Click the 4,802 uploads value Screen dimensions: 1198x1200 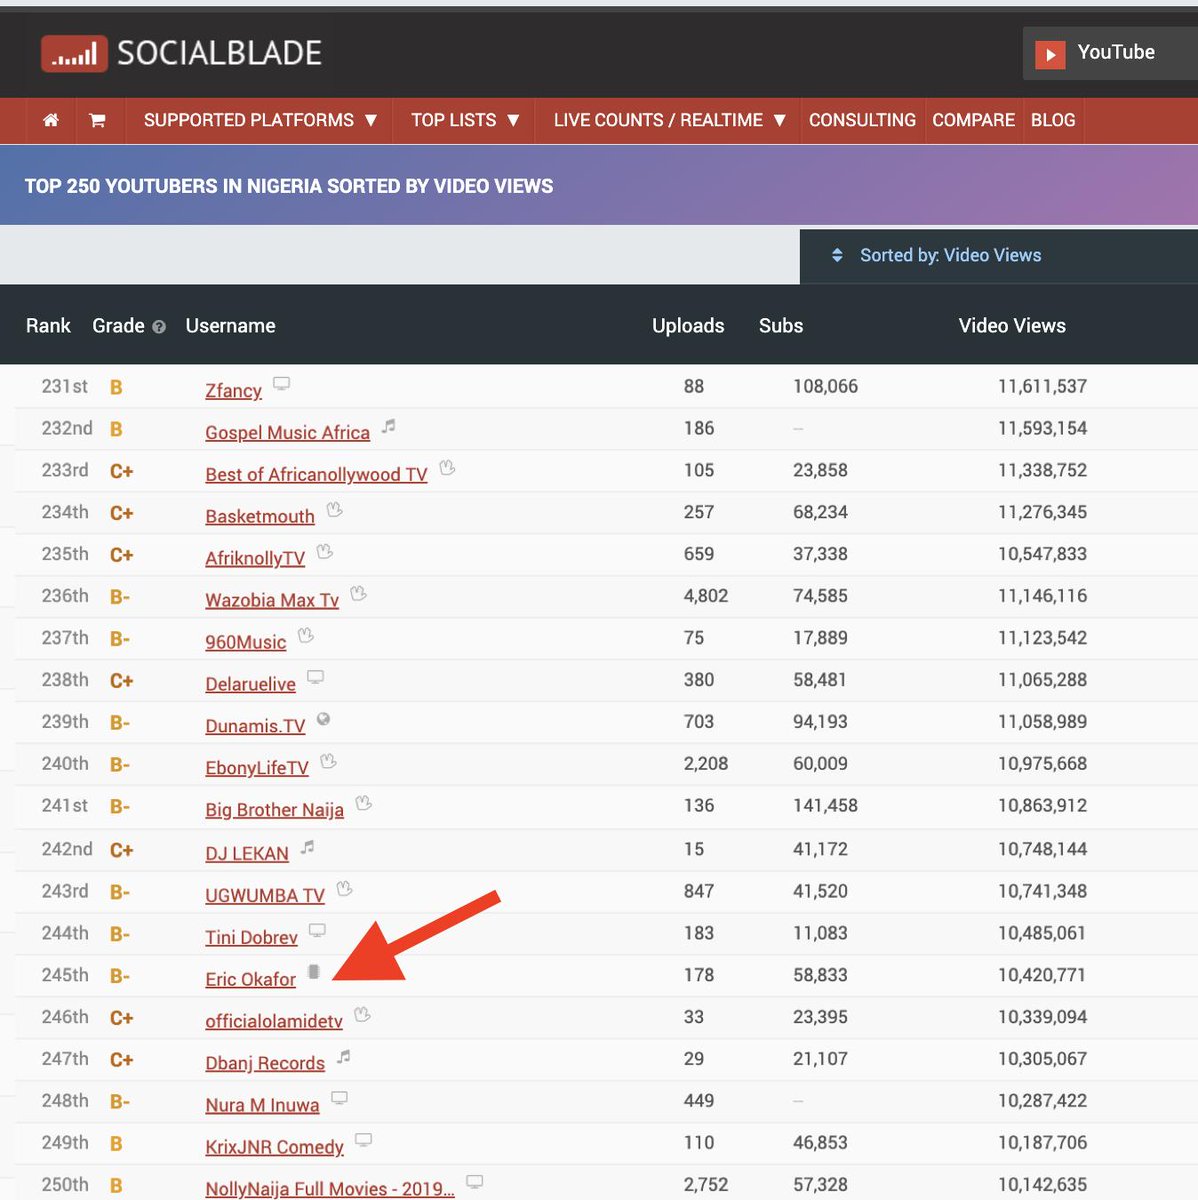click(x=706, y=596)
